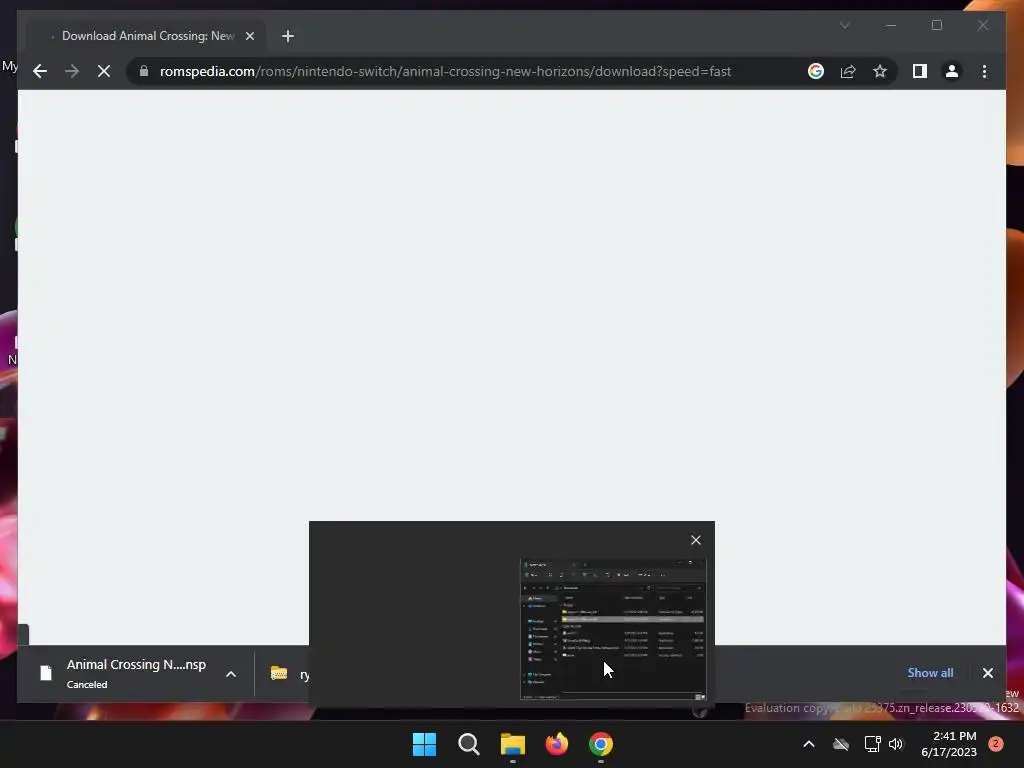This screenshot has height=768, width=1024.
Task: Close the Chrome downloads bar
Action: pyautogui.click(x=987, y=673)
